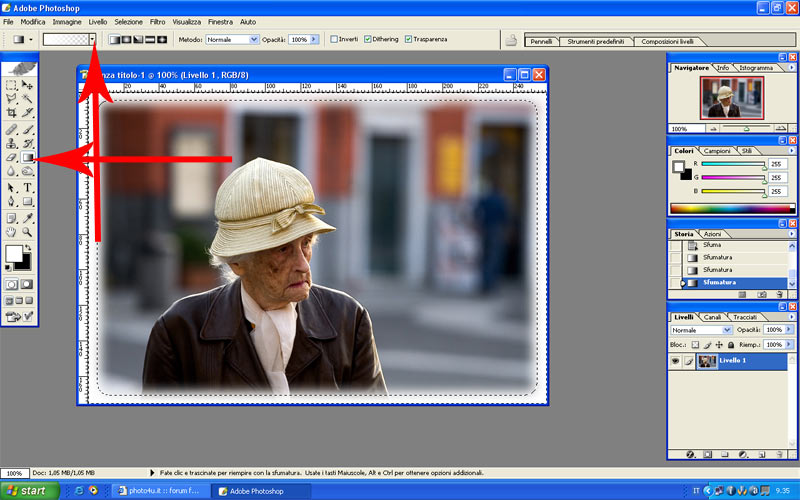Screen dimensions: 800x500
Task: Switch to the Azioni tab
Action: coord(712,234)
